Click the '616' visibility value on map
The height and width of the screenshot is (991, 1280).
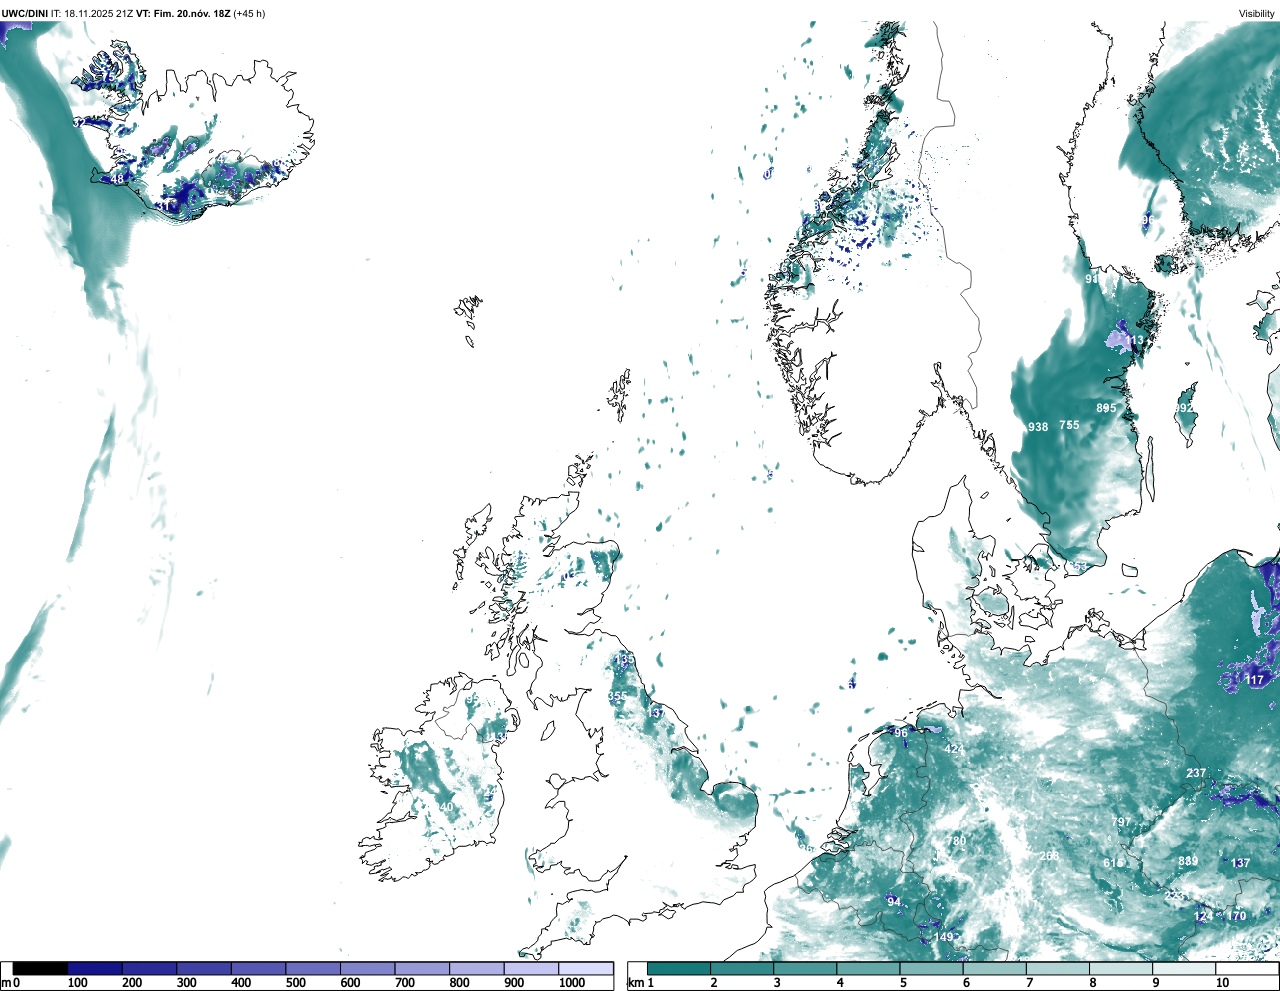pos(1113,863)
